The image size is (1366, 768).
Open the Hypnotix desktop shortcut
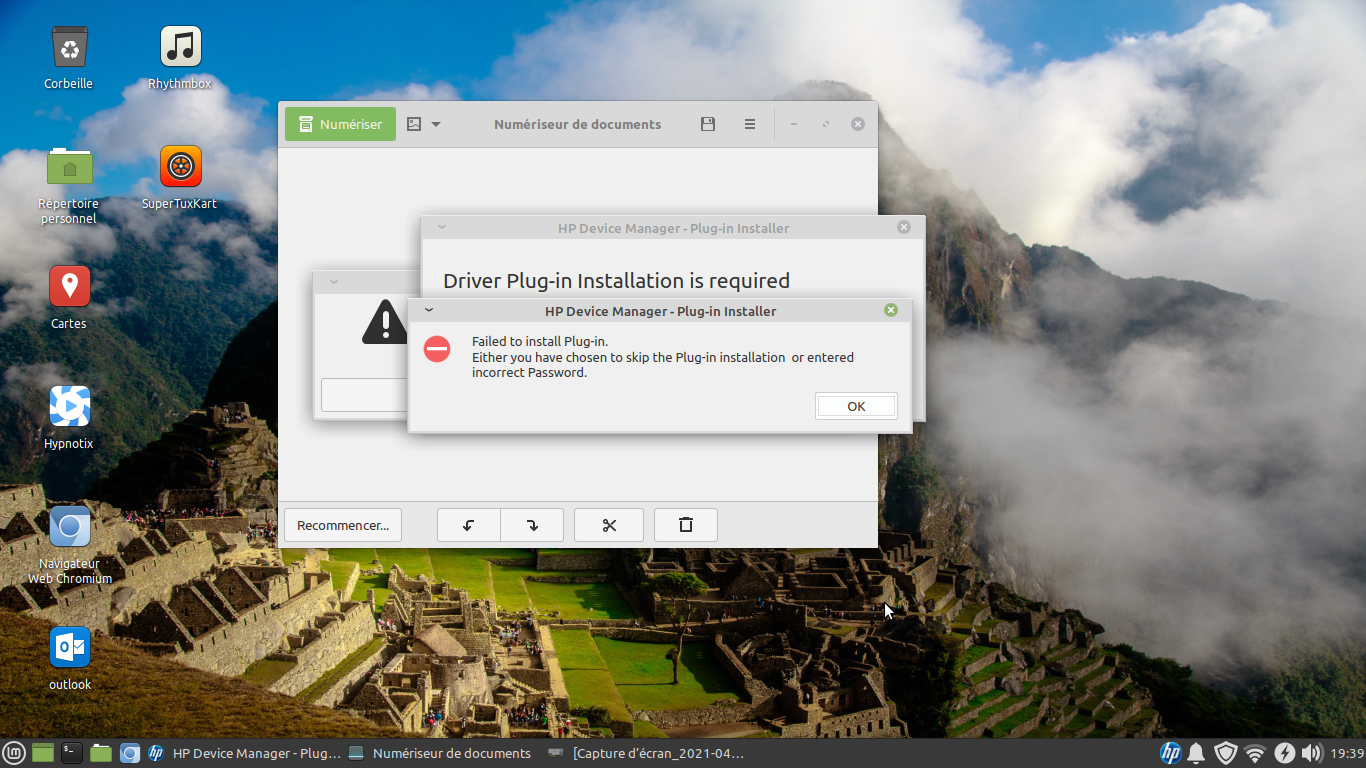pyautogui.click(x=69, y=407)
